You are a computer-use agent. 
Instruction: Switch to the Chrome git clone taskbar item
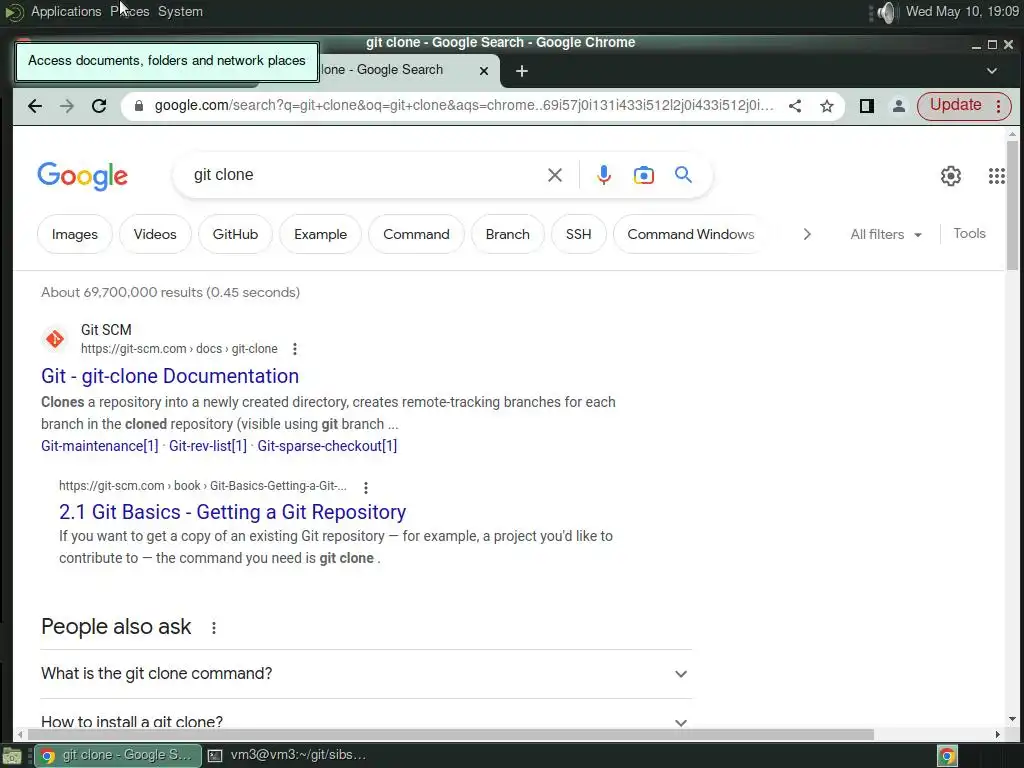click(116, 756)
